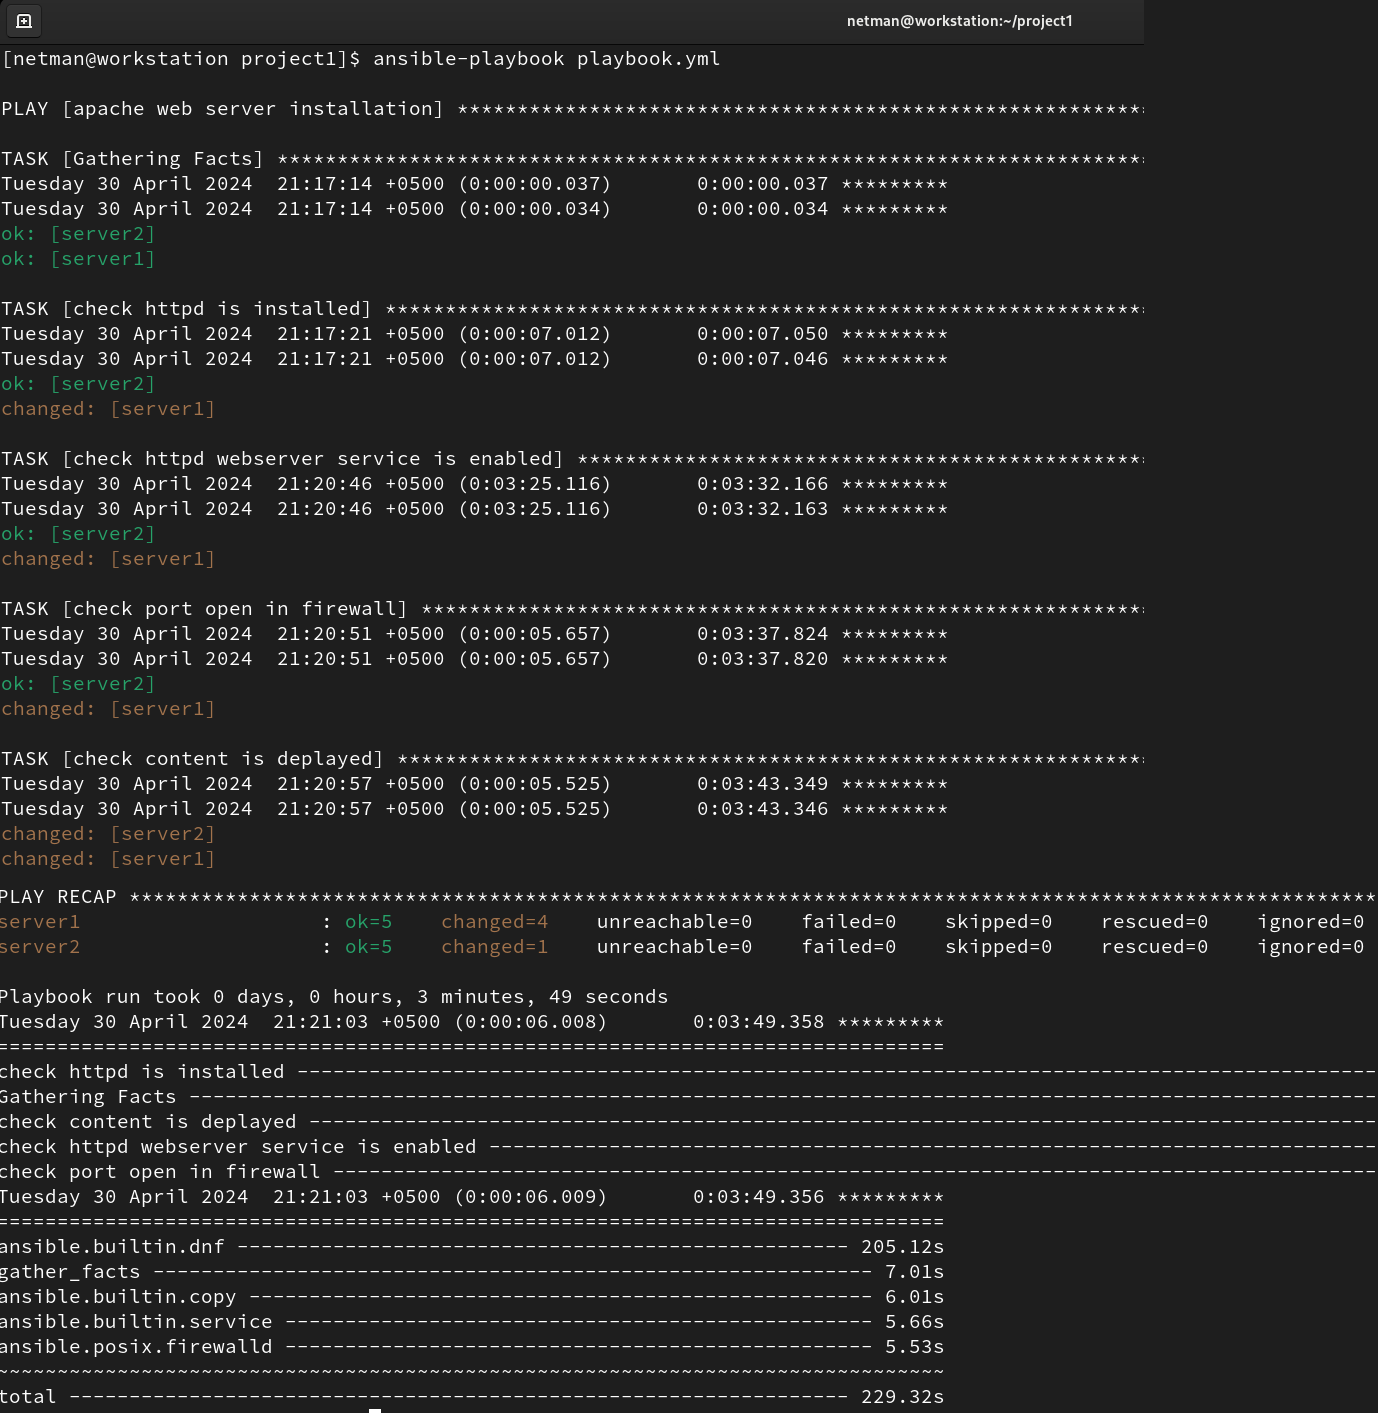This screenshot has width=1378, height=1413.
Task: Click duration (0:03:25.116) with elapsed 0:03:32.166
Action: (535, 484)
